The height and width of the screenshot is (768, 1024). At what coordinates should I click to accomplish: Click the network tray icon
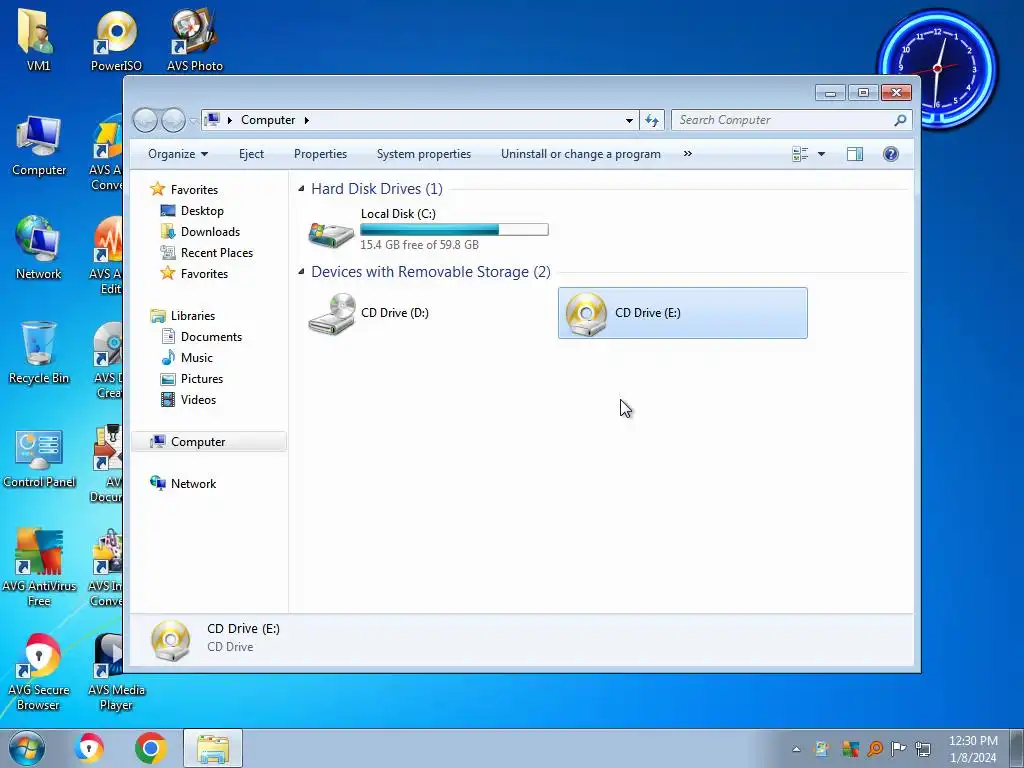923,748
